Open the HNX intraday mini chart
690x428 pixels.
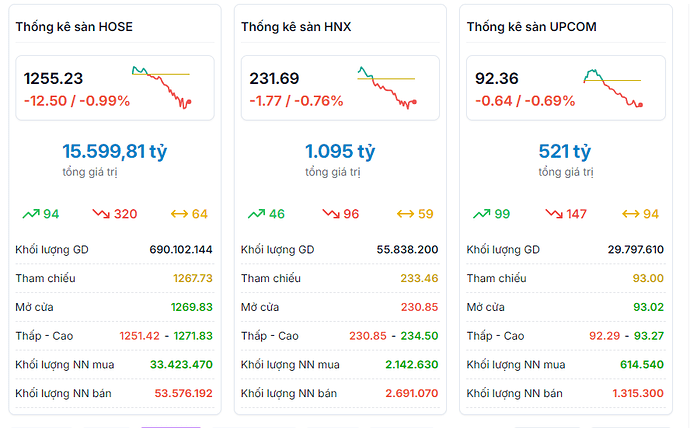tap(387, 87)
